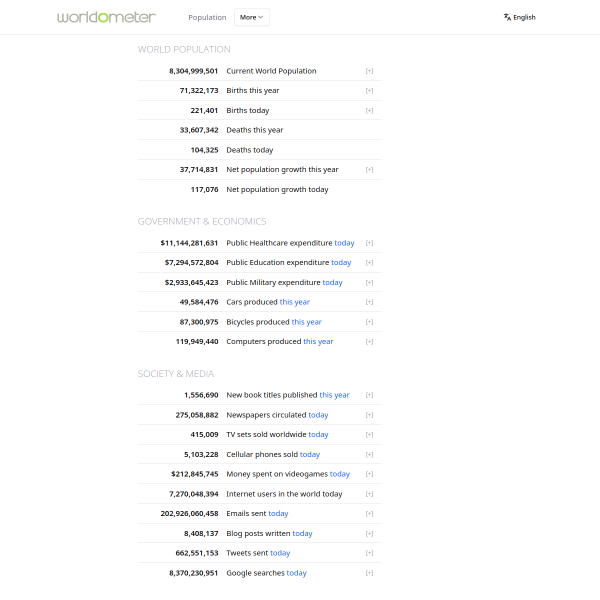Expand Cellular phones sold details
The width and height of the screenshot is (600, 600).
pyautogui.click(x=369, y=455)
